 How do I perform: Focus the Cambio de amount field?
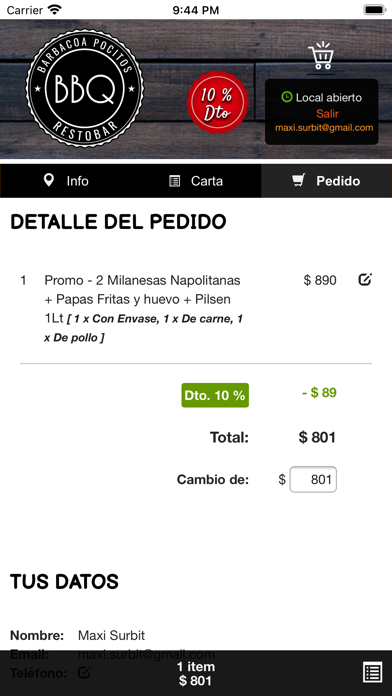point(313,479)
